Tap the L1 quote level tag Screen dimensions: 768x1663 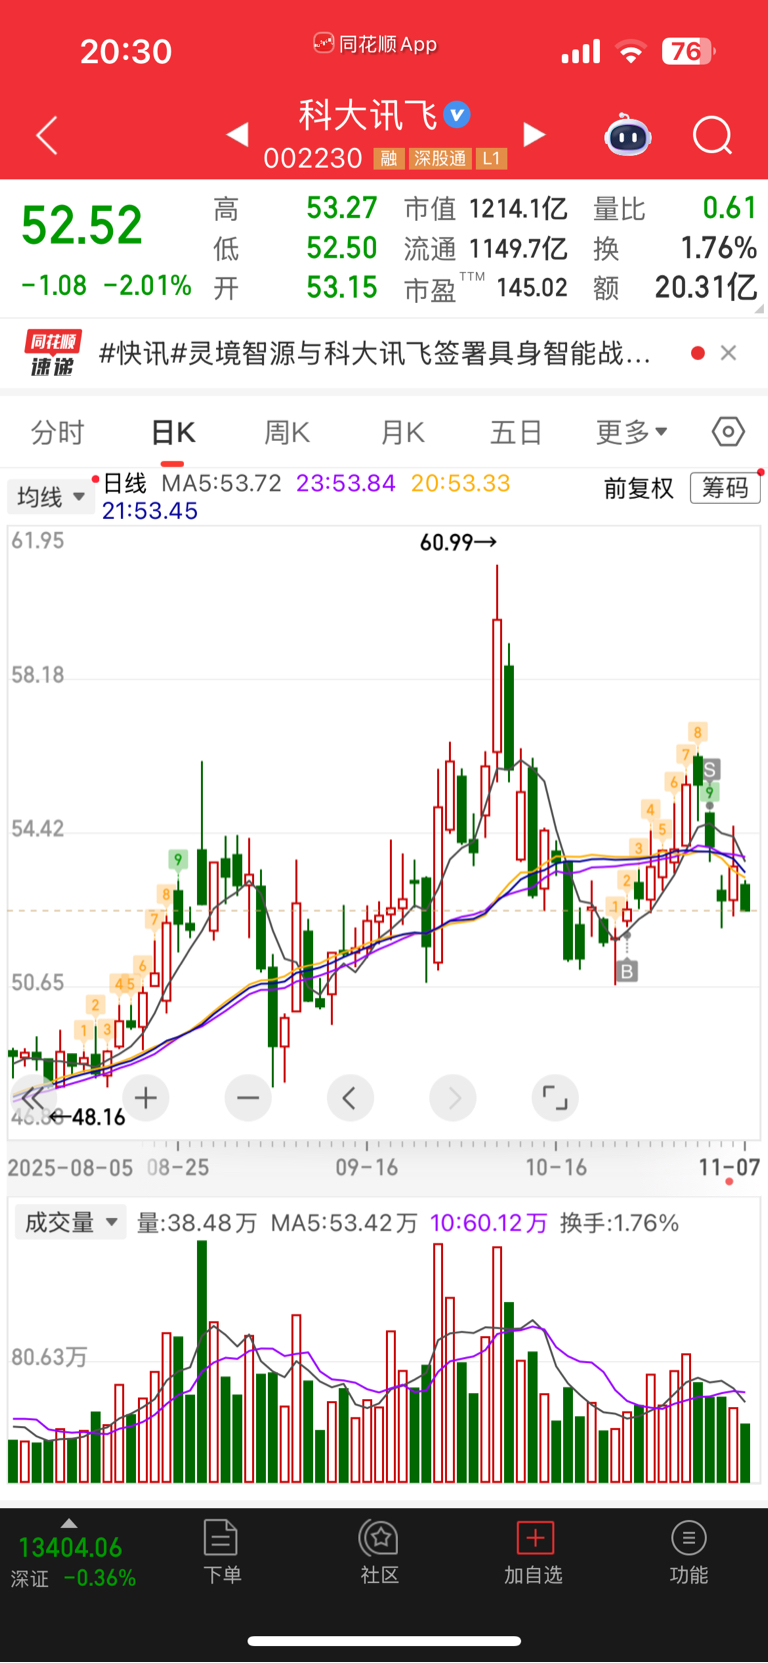click(491, 158)
